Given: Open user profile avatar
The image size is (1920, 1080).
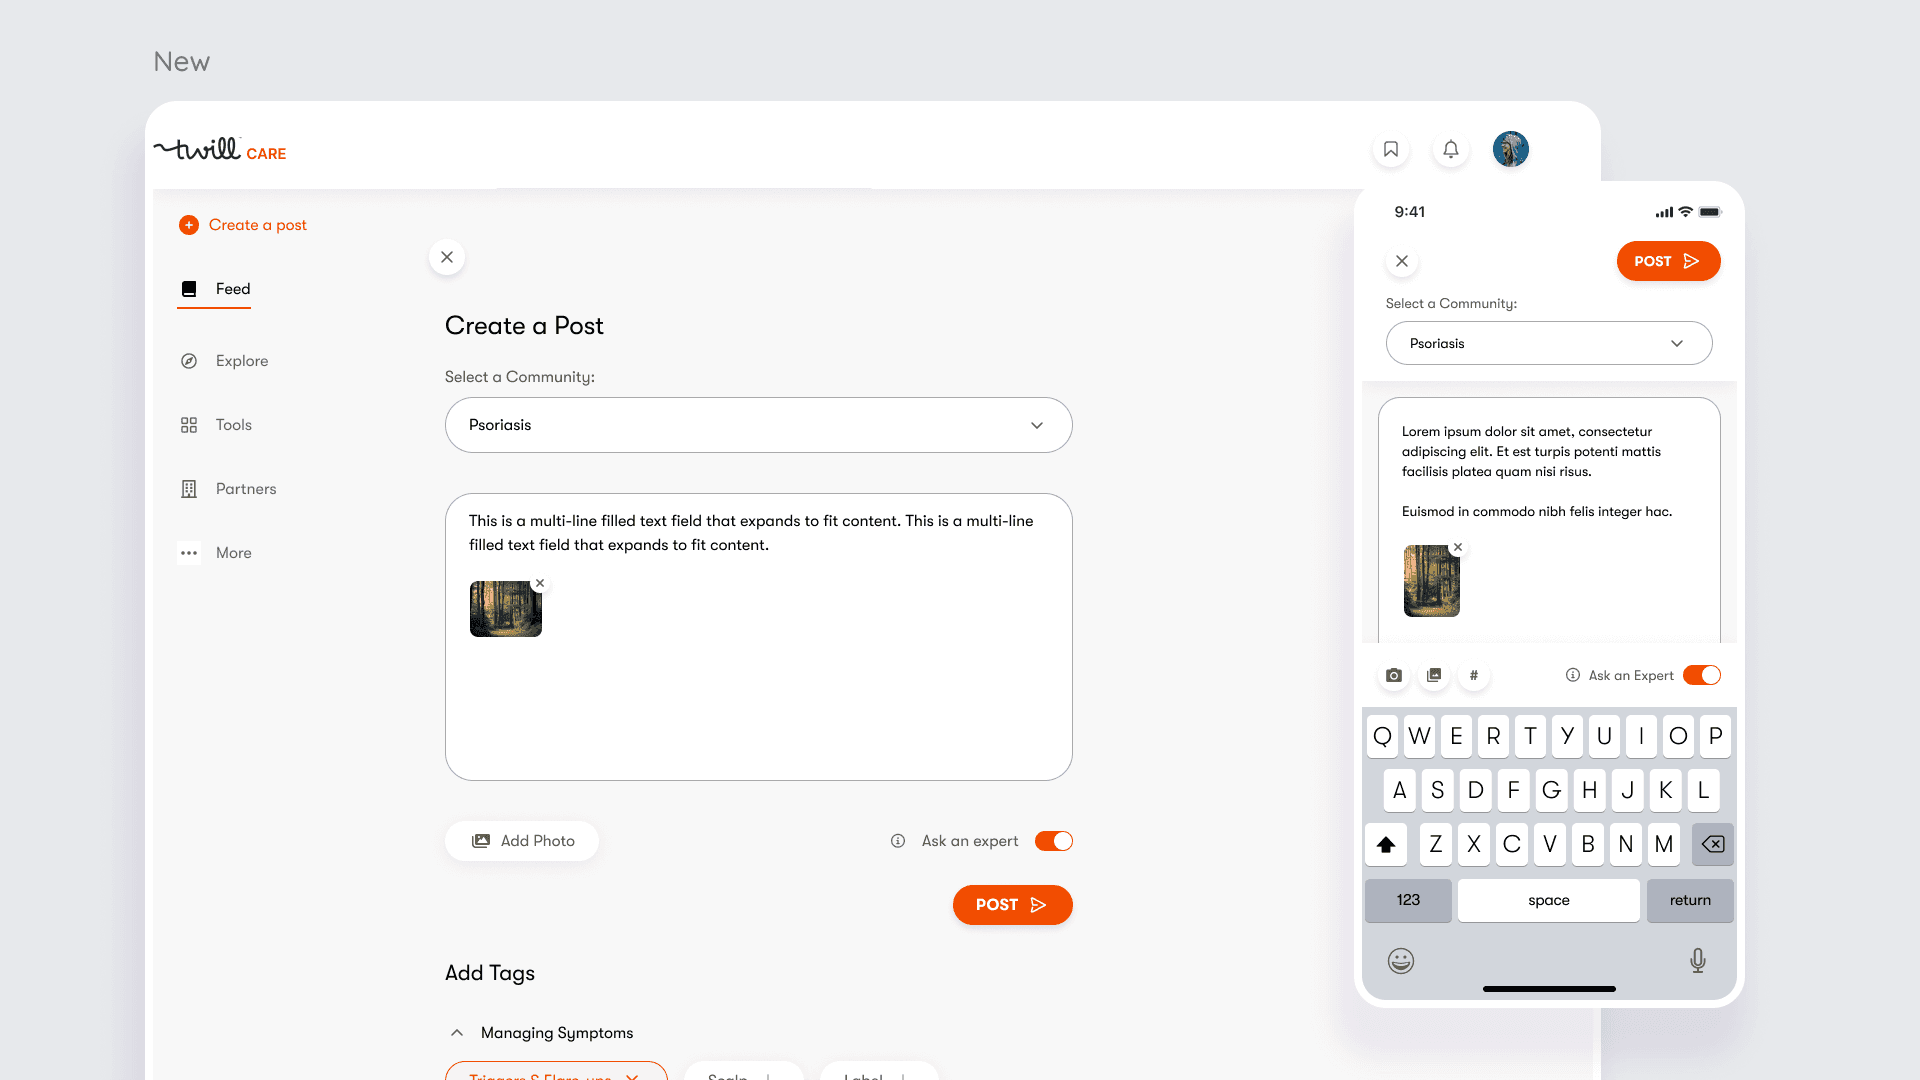Looking at the screenshot, I should 1510,150.
